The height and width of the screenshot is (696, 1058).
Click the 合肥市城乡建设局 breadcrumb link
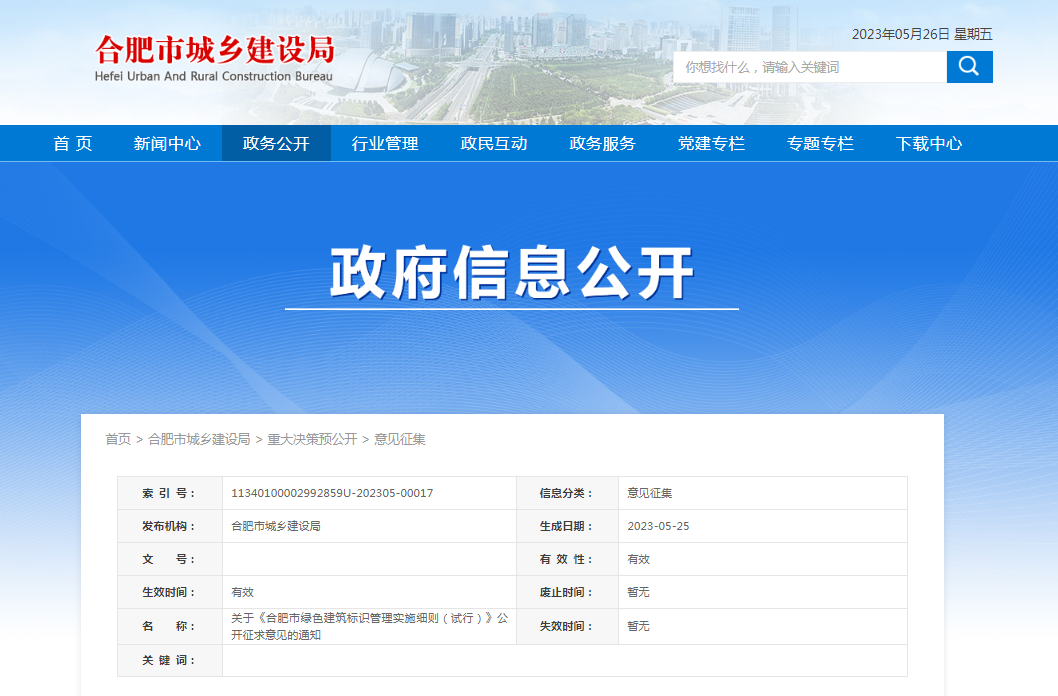point(199,439)
